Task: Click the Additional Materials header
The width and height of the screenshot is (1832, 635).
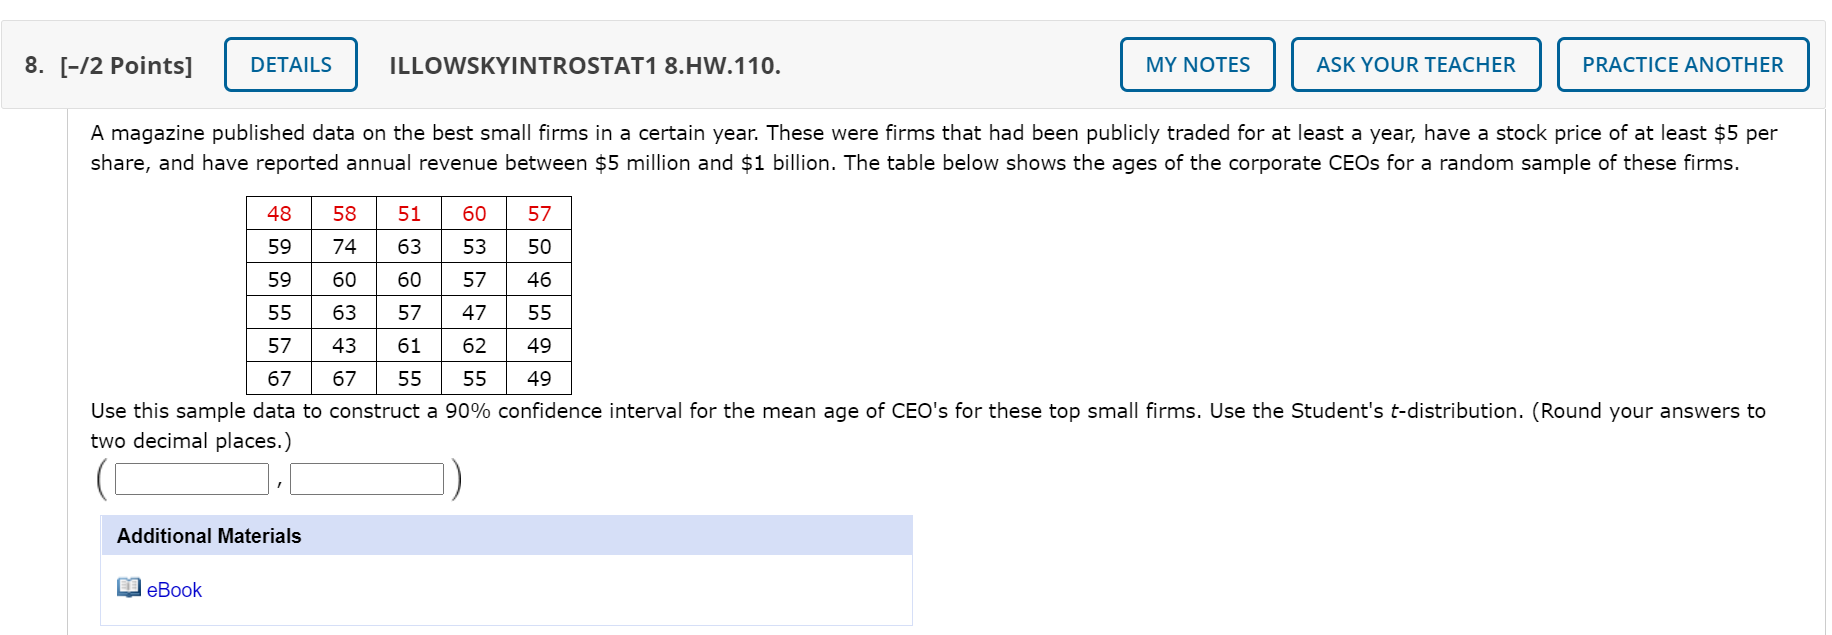Action: point(209,536)
